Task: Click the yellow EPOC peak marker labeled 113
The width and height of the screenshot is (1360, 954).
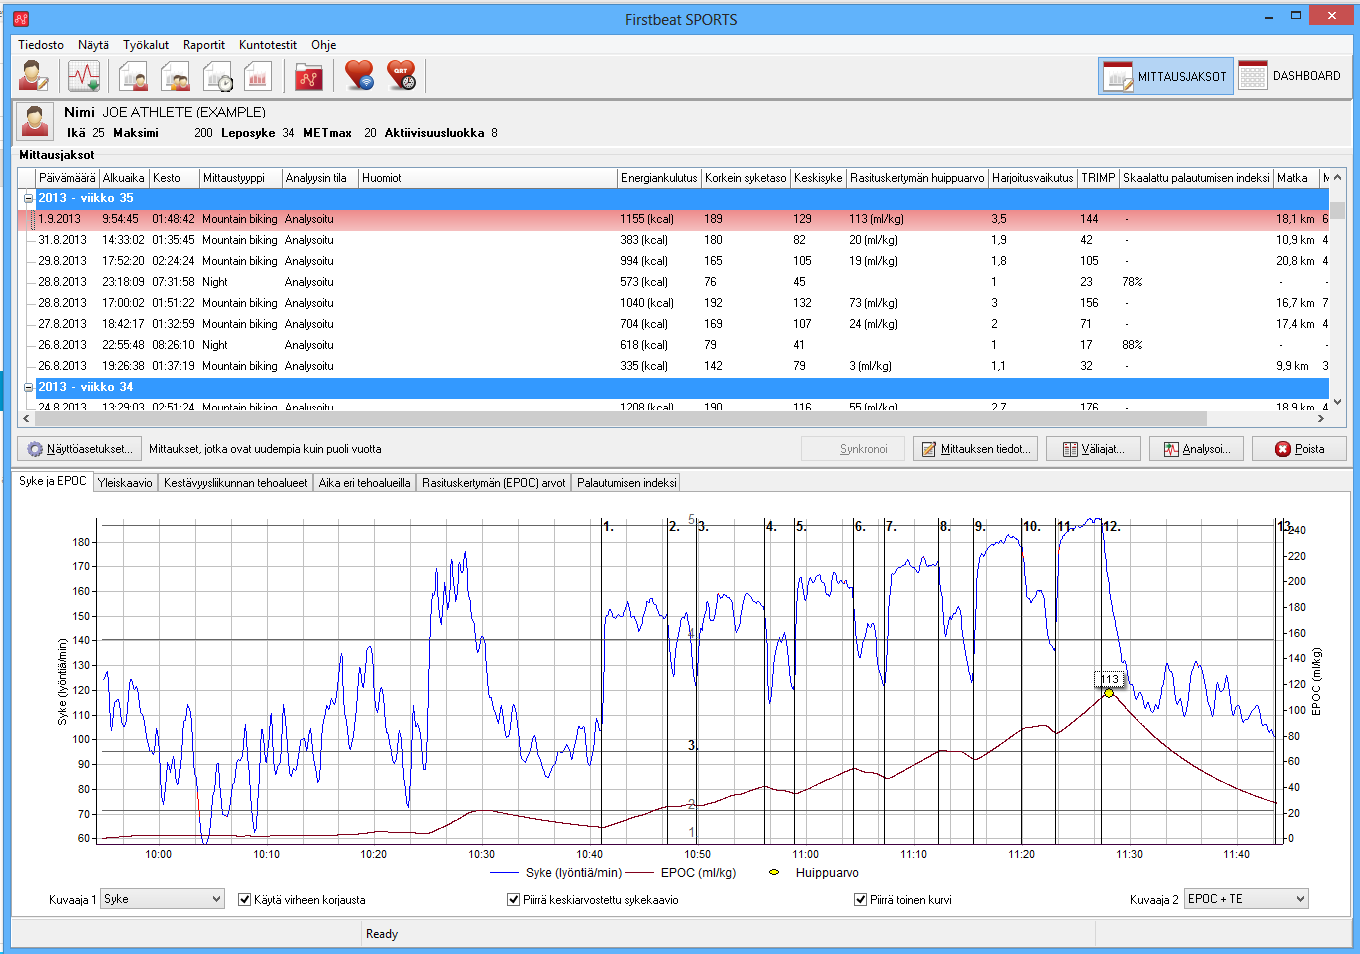Action: click(x=1109, y=692)
